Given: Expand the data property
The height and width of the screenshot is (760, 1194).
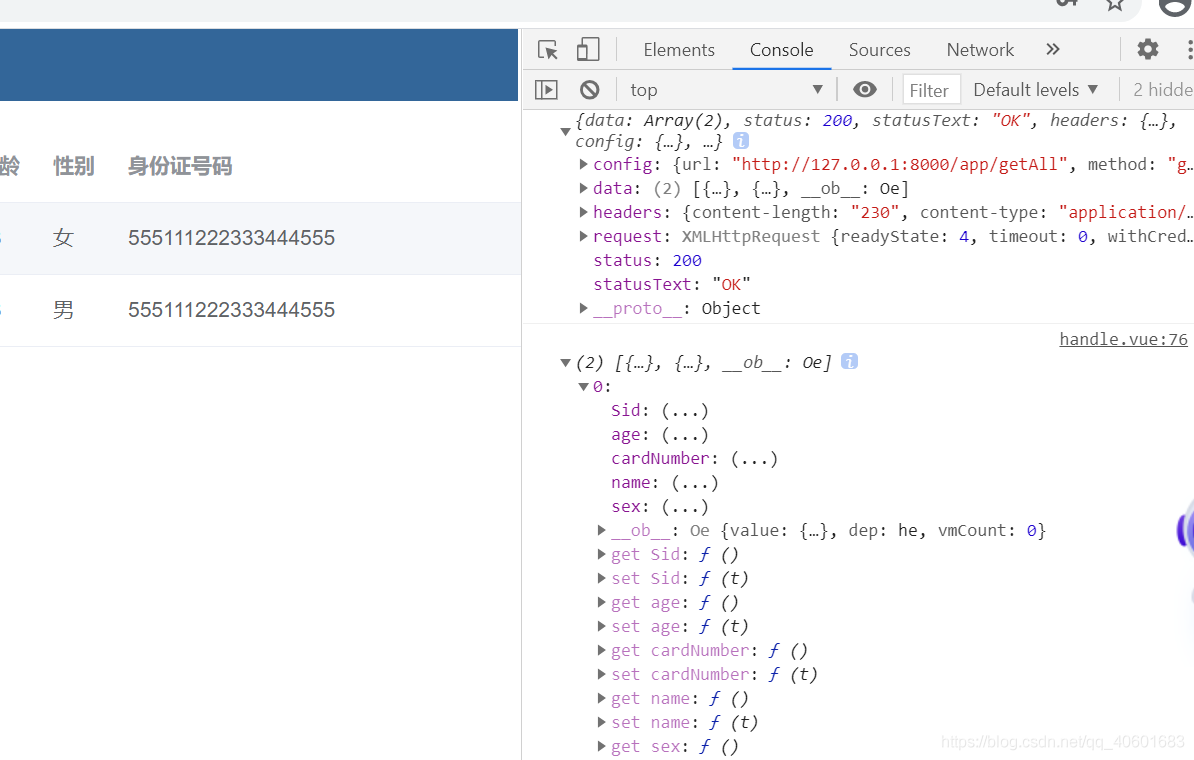Looking at the screenshot, I should click(x=583, y=188).
